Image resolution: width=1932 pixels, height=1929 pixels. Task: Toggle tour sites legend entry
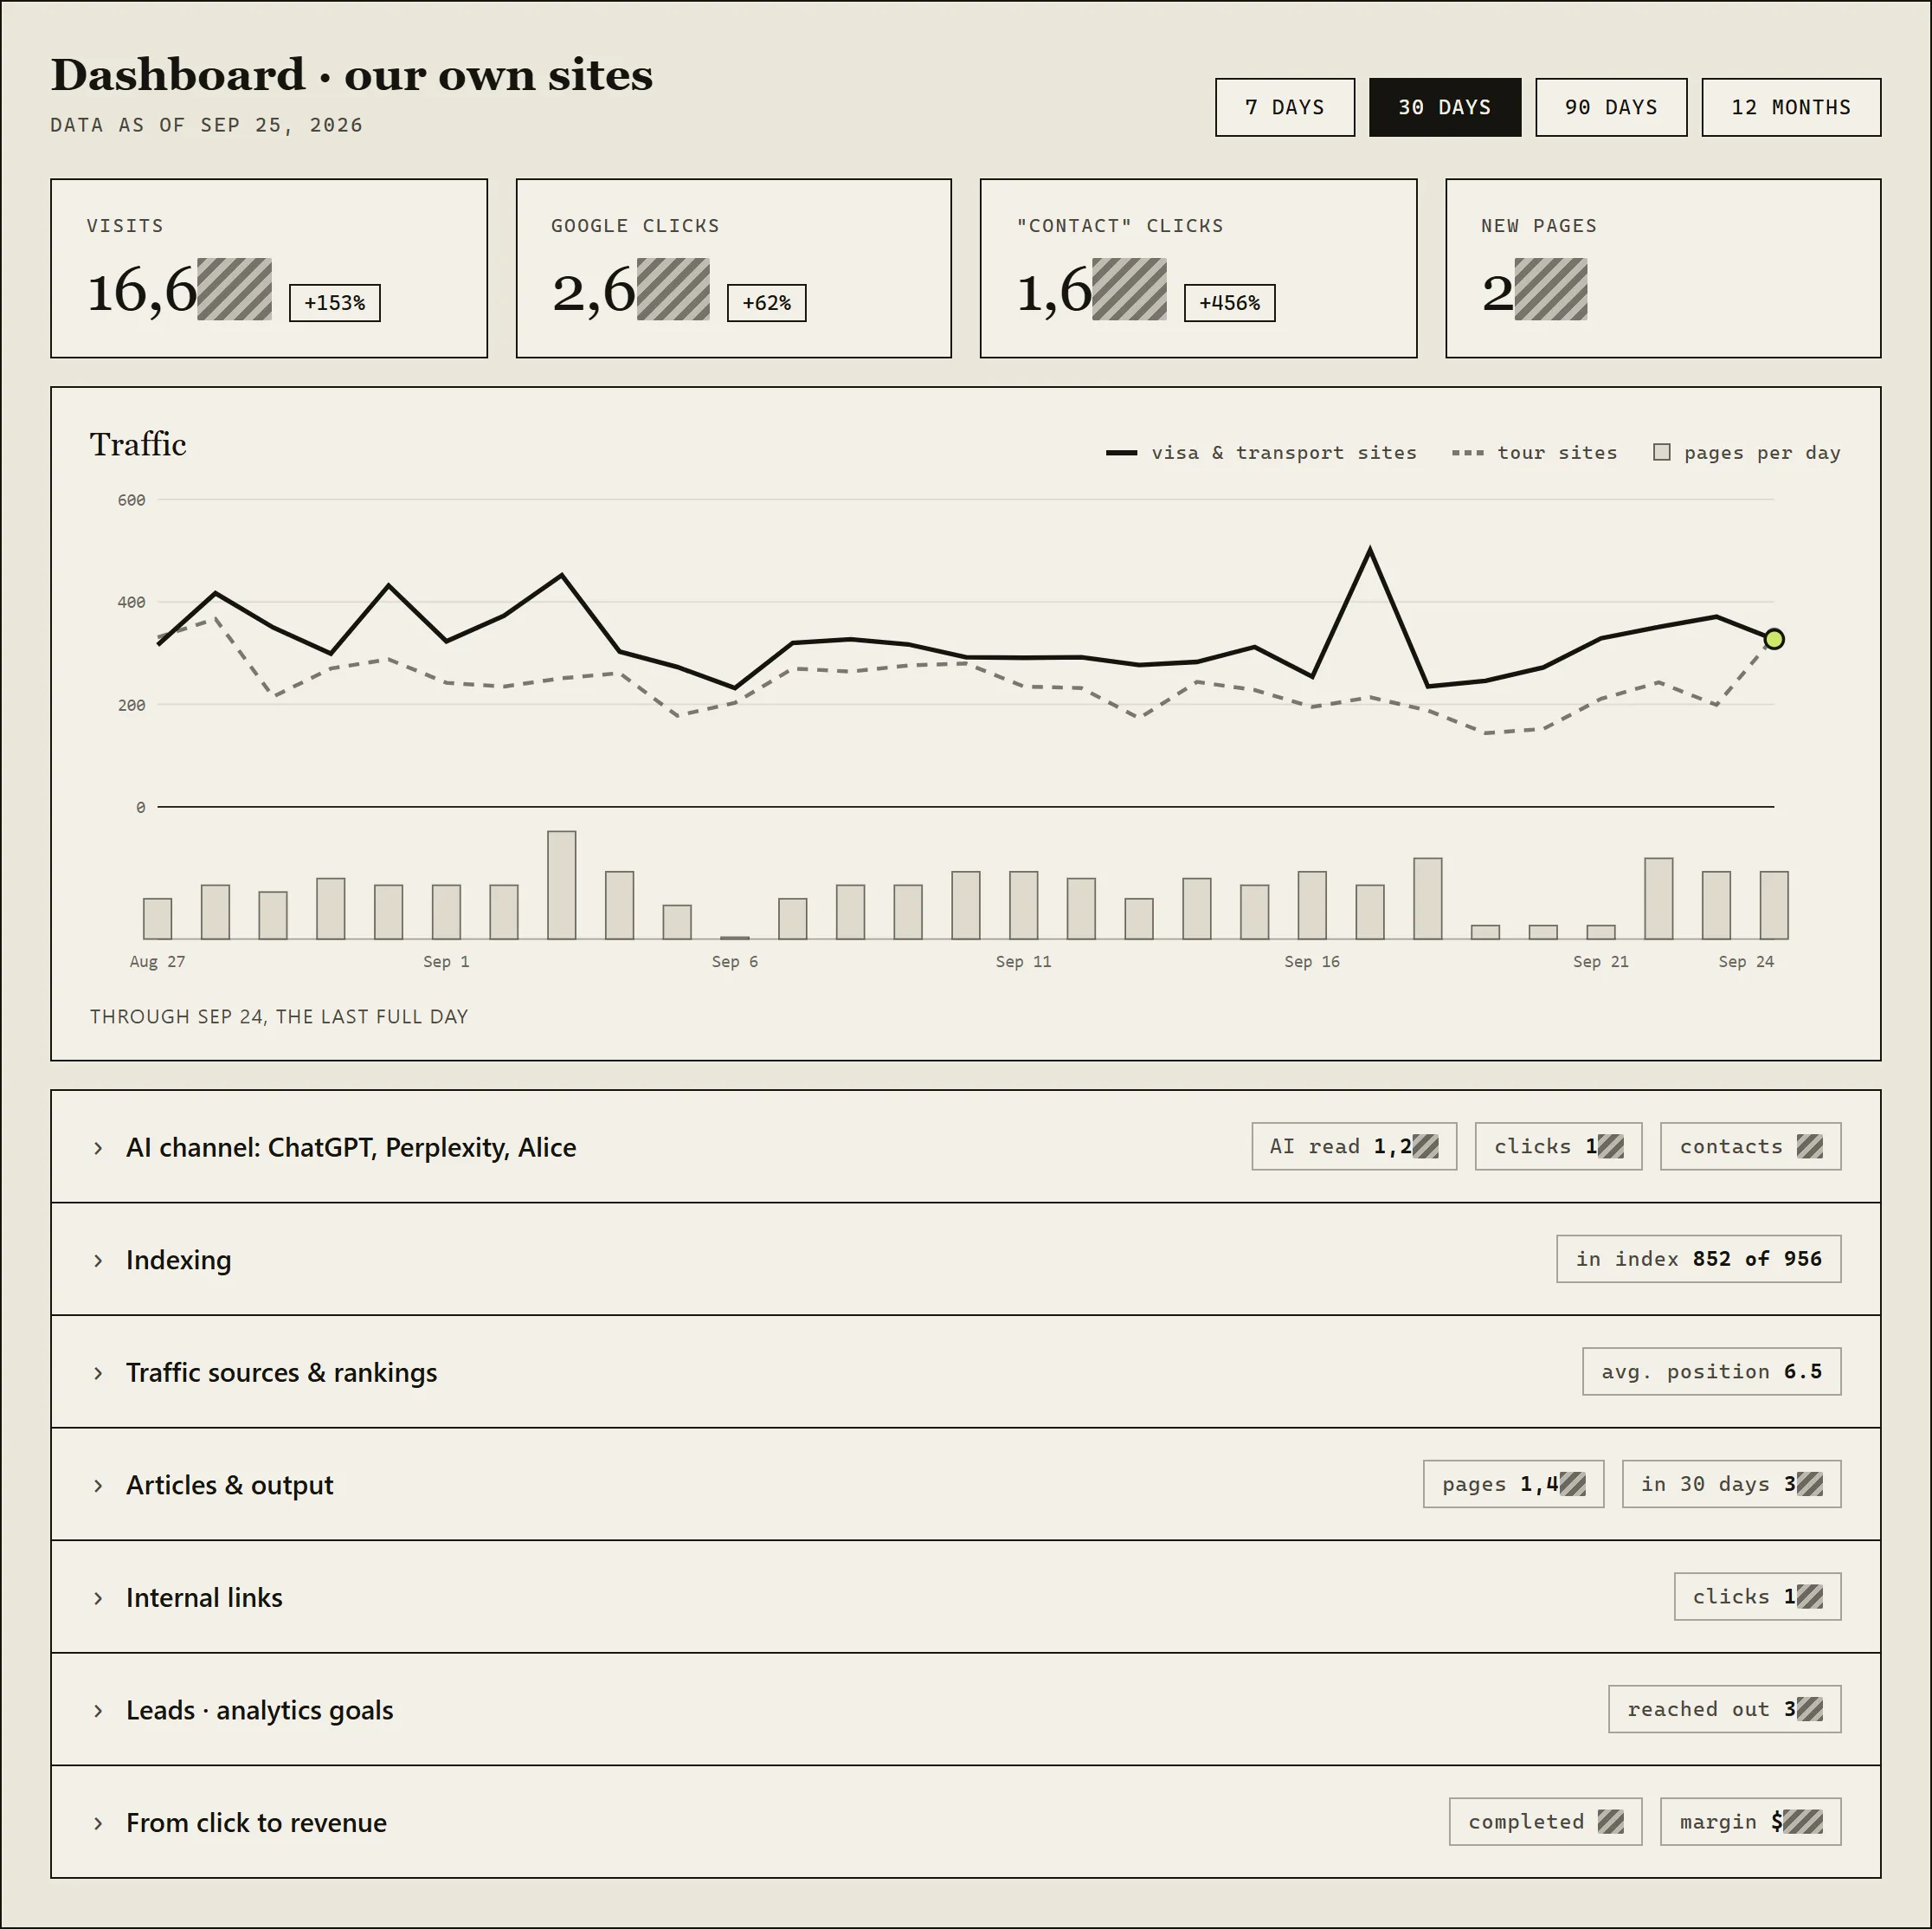pyautogui.click(x=1534, y=452)
